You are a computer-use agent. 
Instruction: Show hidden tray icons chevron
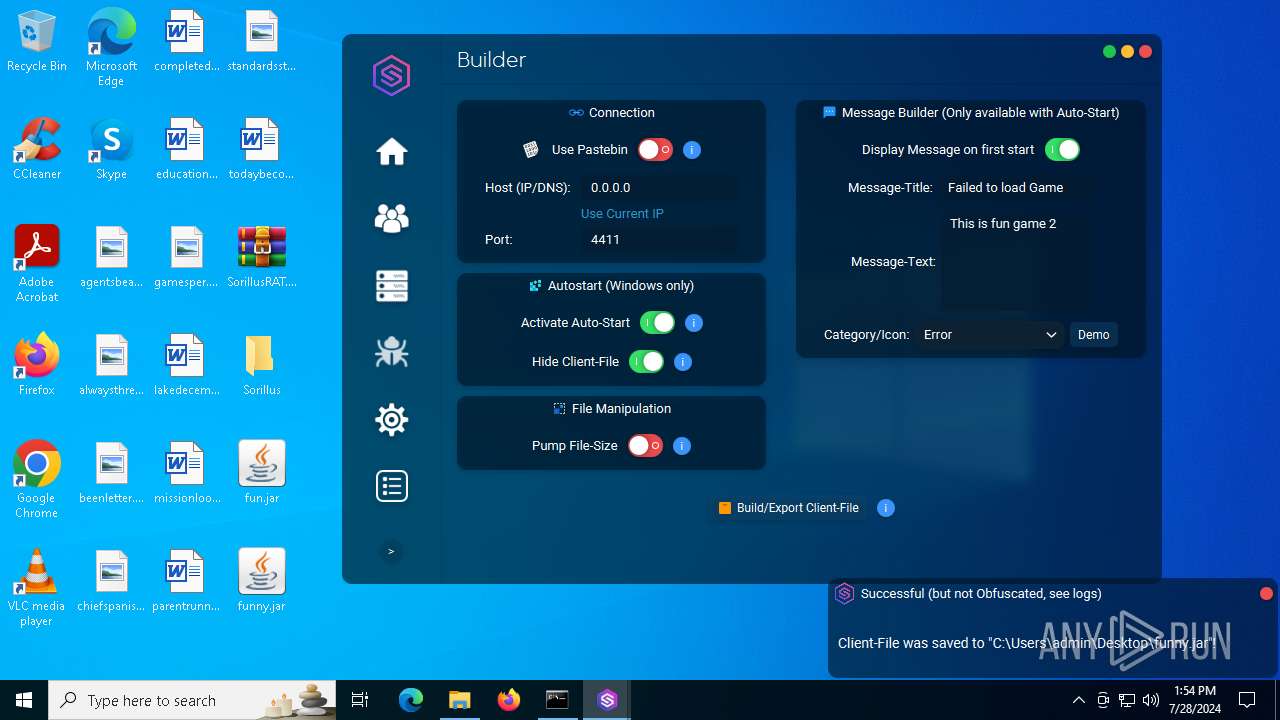coord(1078,700)
